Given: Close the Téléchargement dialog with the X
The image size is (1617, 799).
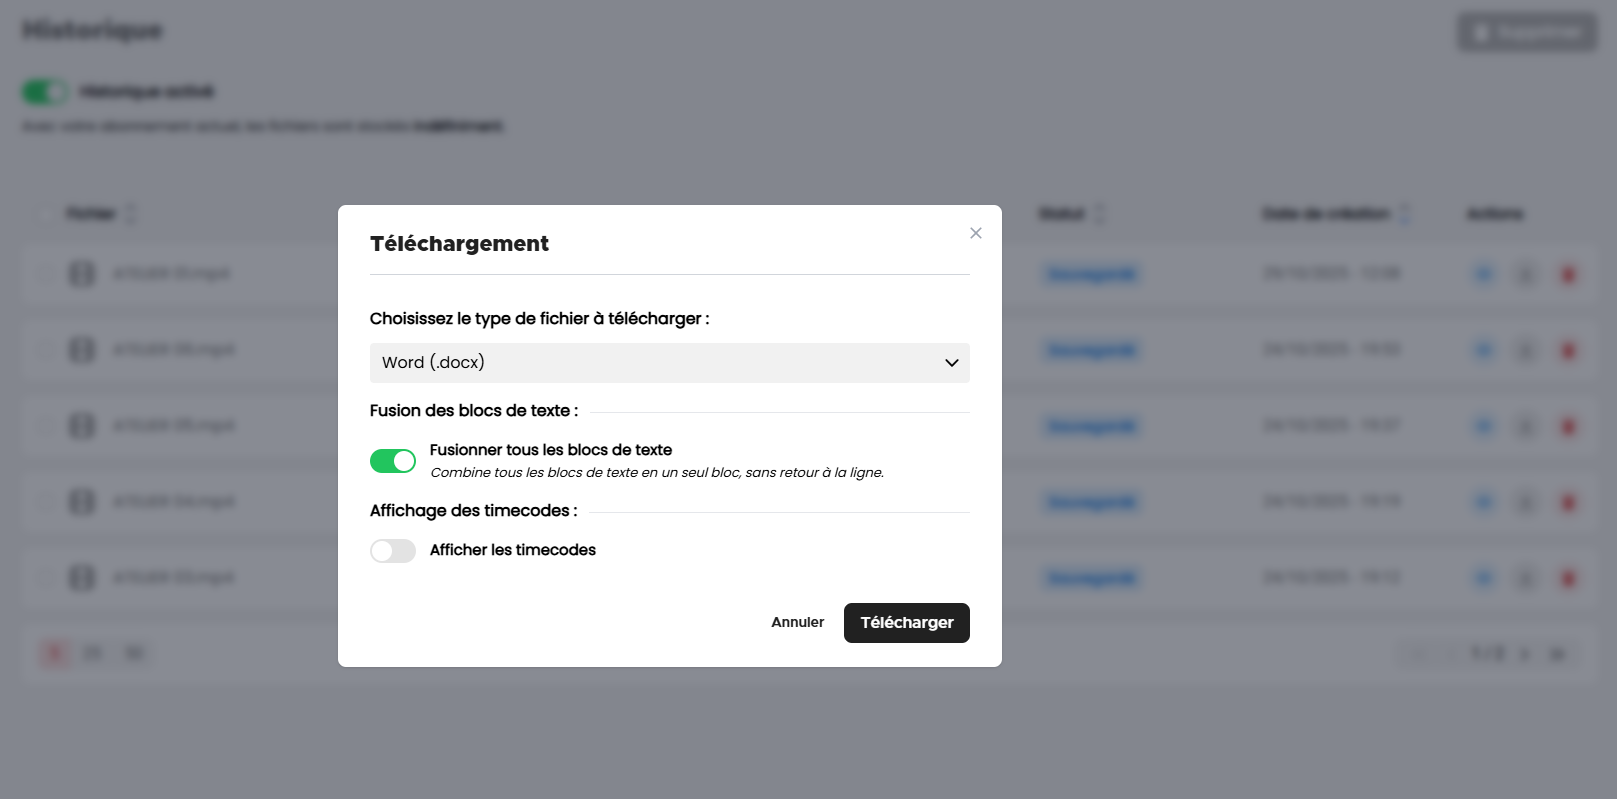Looking at the screenshot, I should click(975, 233).
